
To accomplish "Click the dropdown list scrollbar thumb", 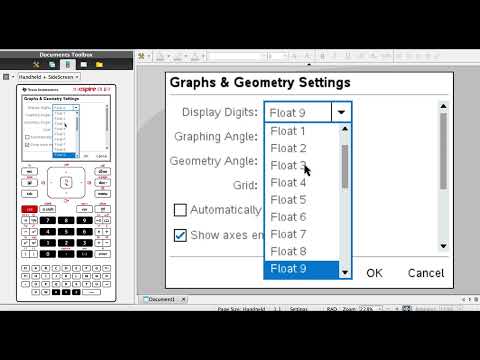I will (345, 167).
